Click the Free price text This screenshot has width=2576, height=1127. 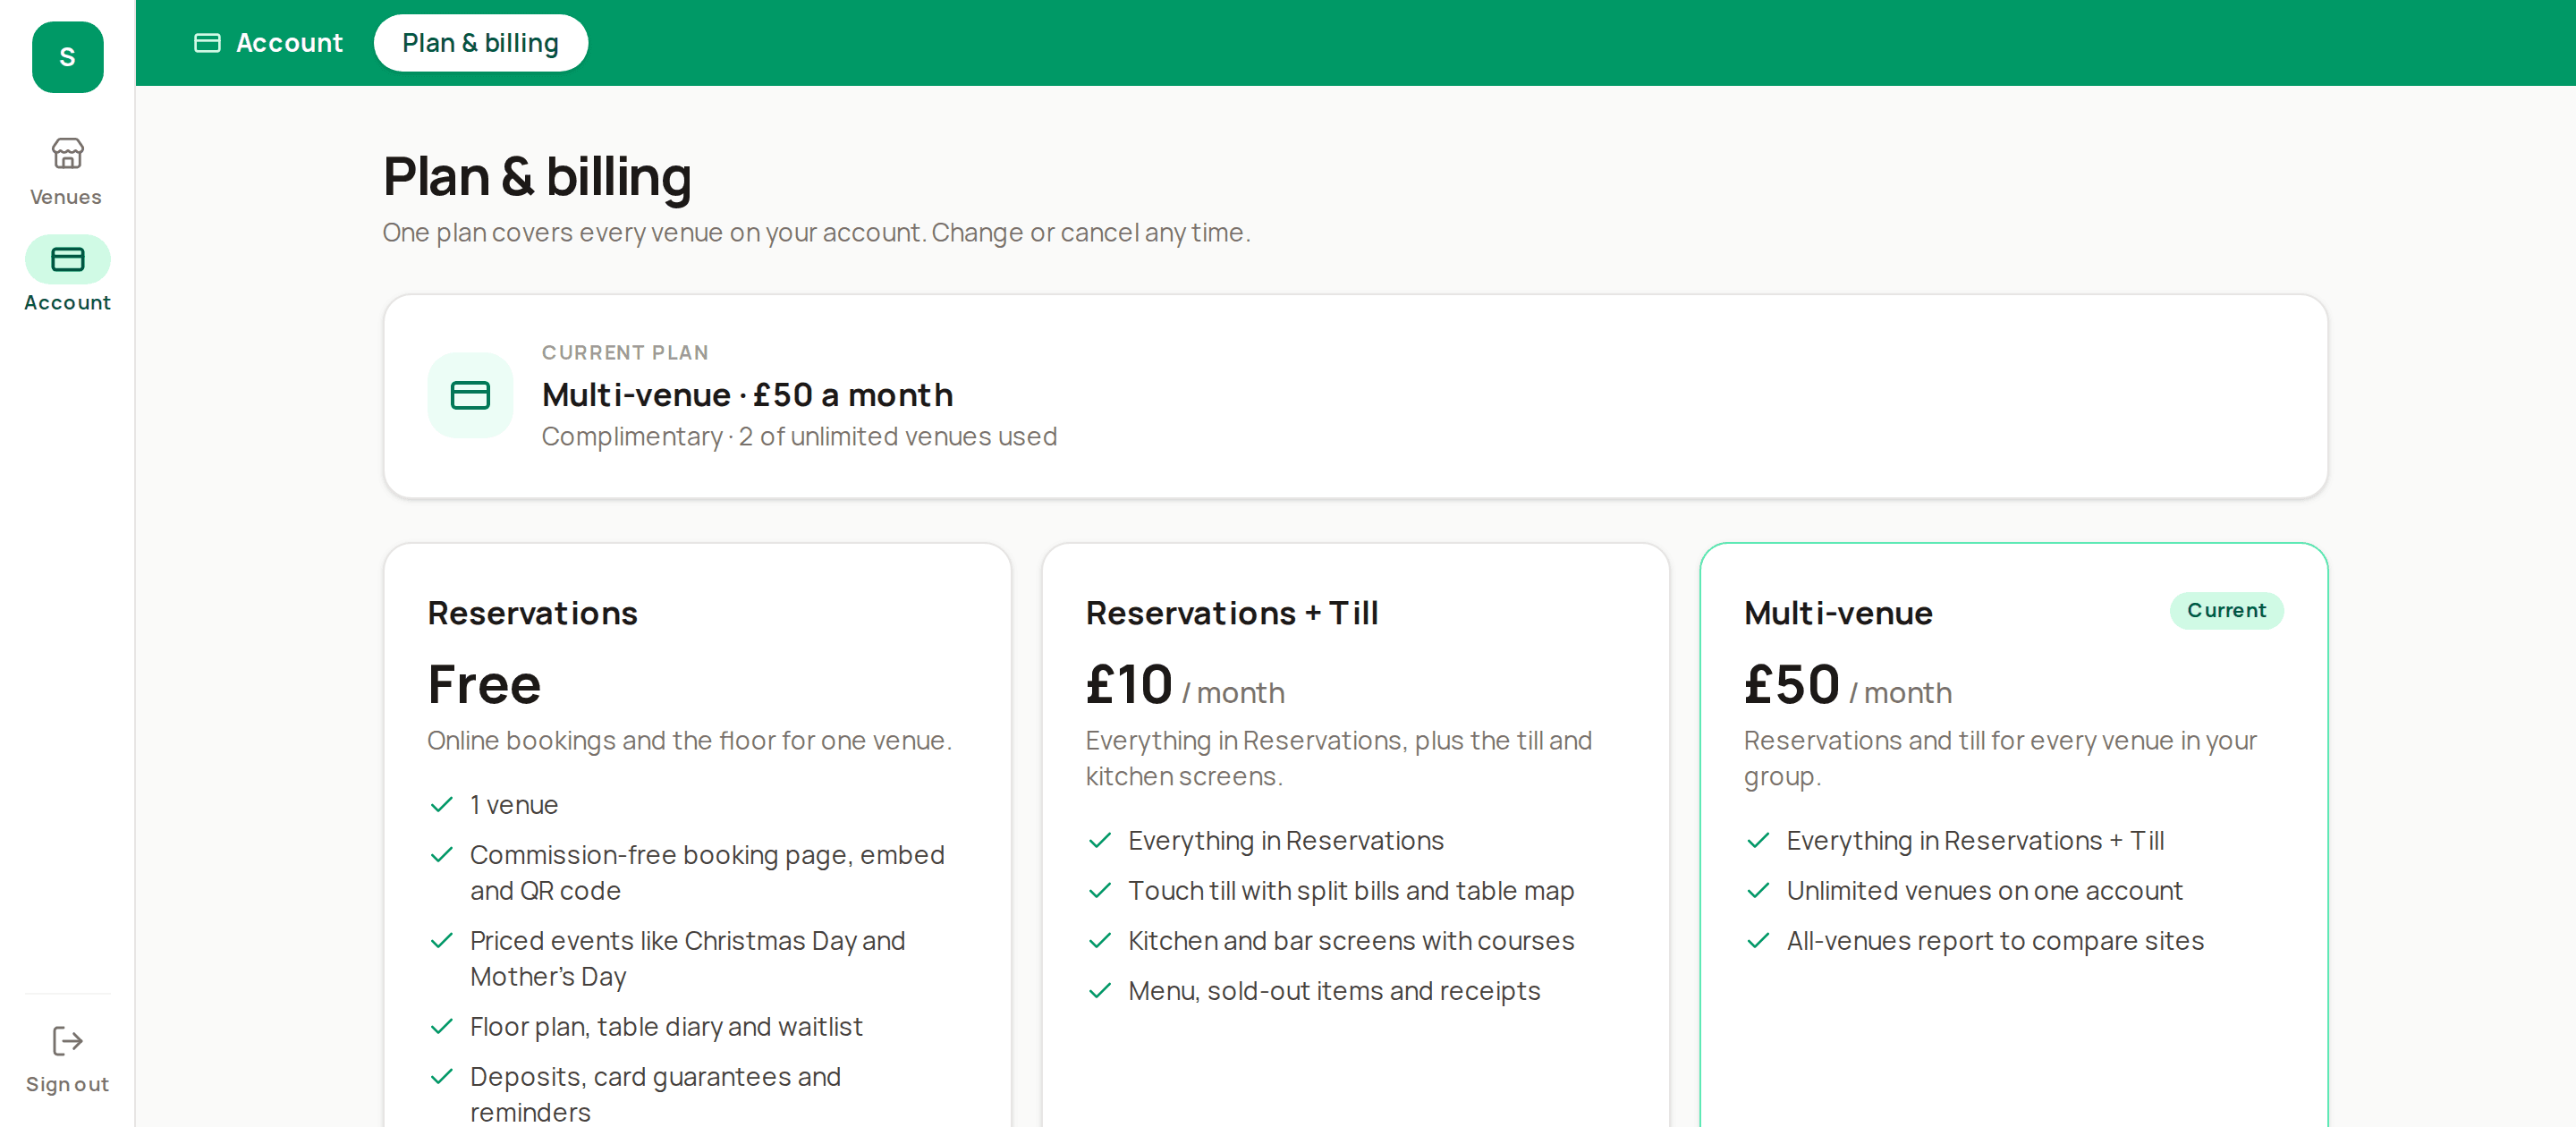[x=484, y=685]
